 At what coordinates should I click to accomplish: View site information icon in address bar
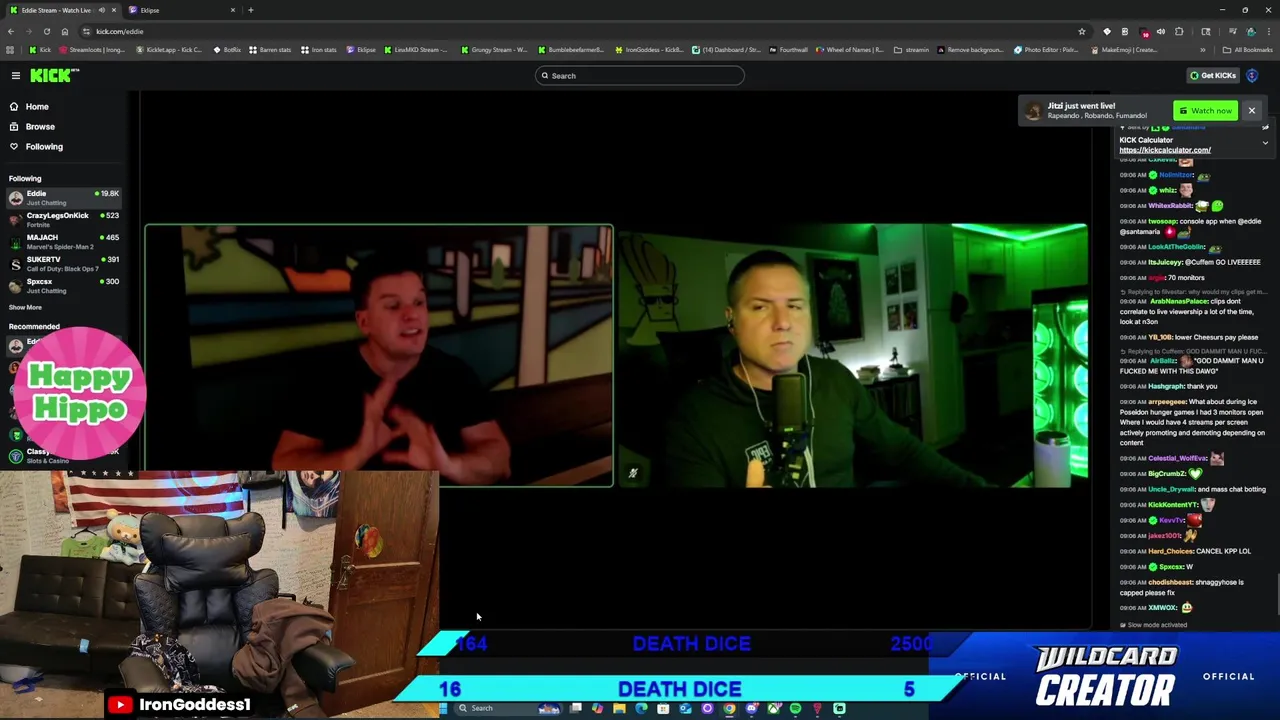pyautogui.click(x=86, y=31)
